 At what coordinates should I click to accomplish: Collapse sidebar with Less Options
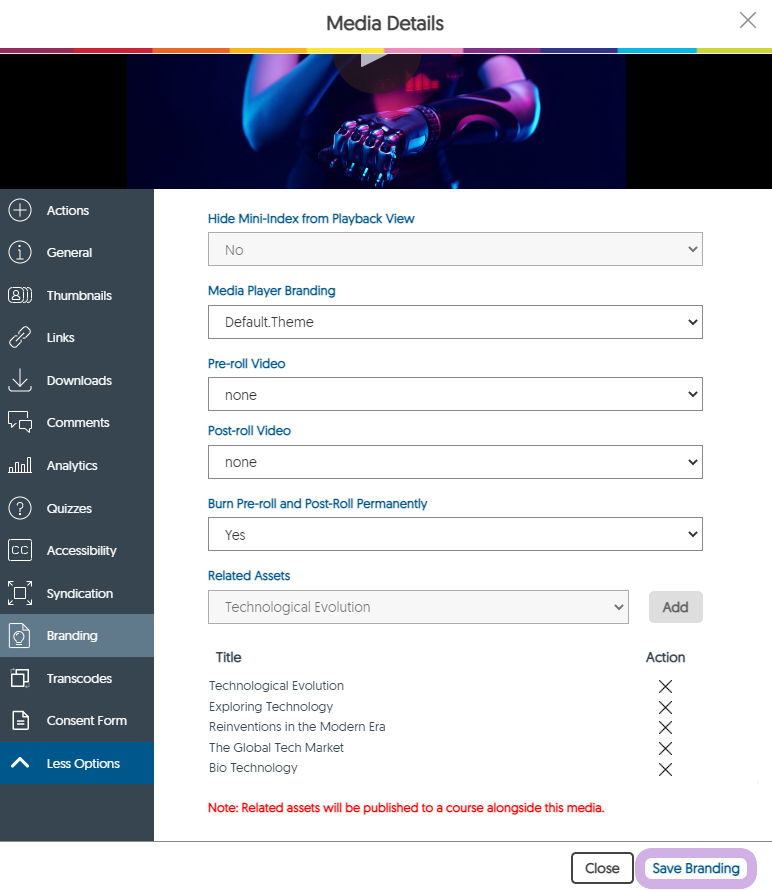pos(77,764)
